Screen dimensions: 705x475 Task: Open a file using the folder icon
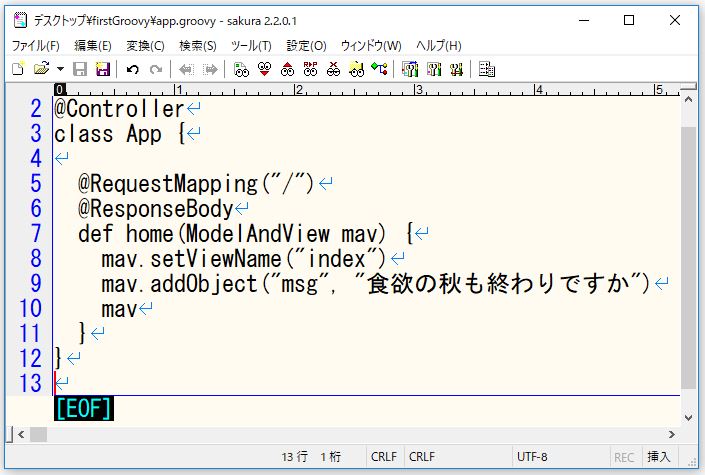(x=41, y=69)
